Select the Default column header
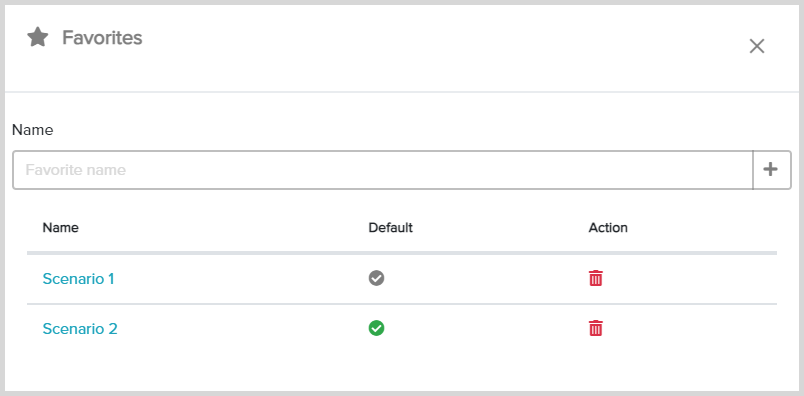The image size is (804, 396). [x=391, y=228]
